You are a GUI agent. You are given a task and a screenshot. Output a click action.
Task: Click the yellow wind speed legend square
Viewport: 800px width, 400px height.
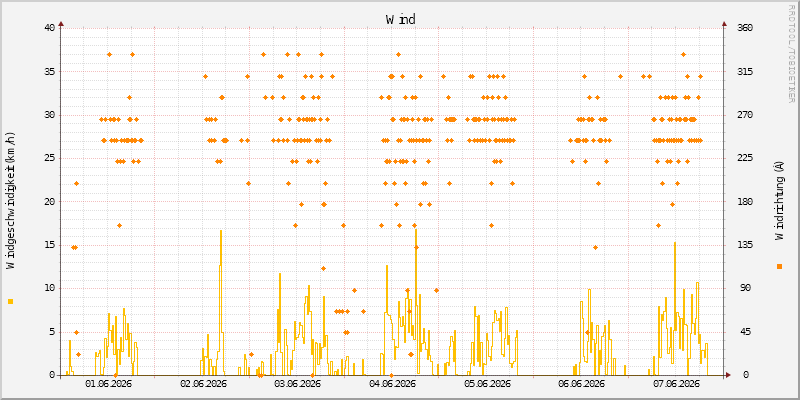pyautogui.click(x=10, y=302)
